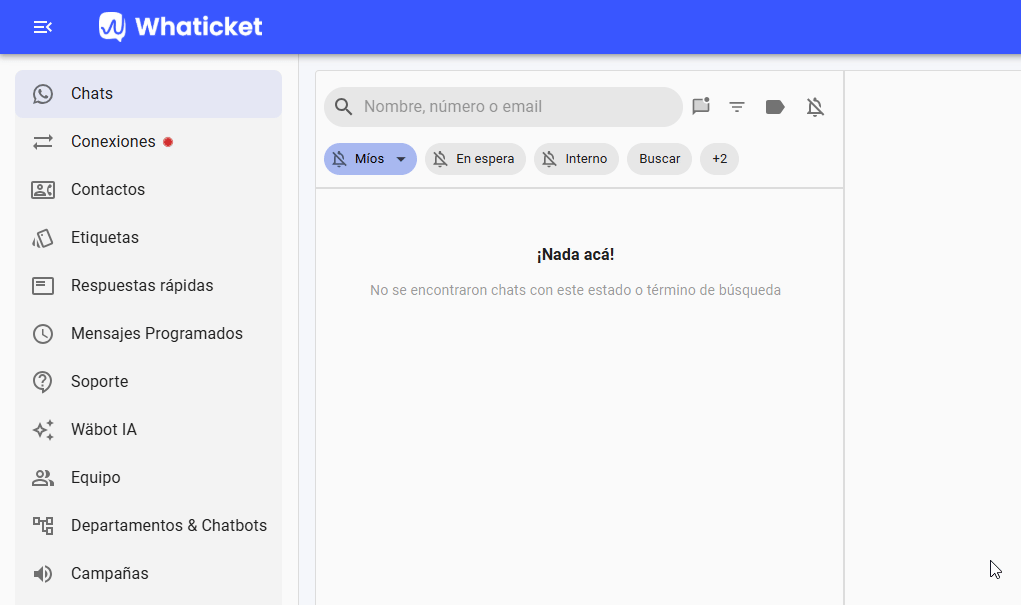Filter chats by tag icon

[x=775, y=107]
